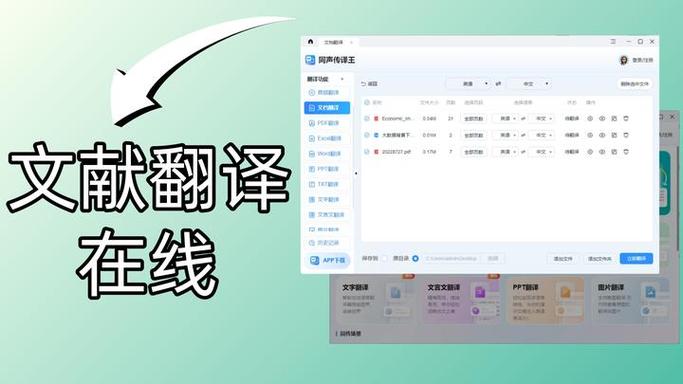Click circular translate icon in 20220727.pdf row
Screen dimensions: 683x384
590,152
